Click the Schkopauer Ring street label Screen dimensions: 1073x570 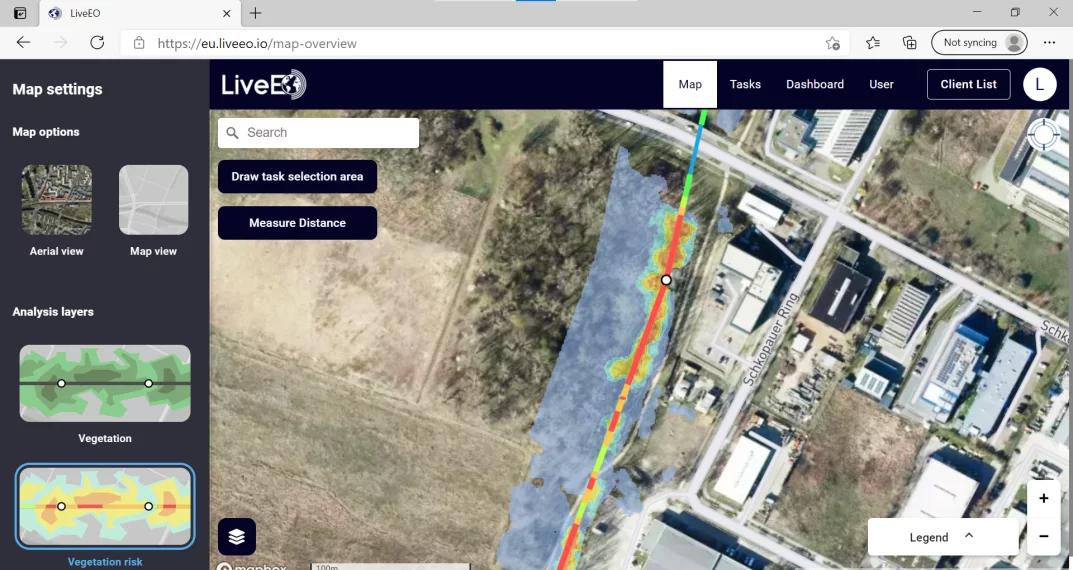(x=771, y=339)
